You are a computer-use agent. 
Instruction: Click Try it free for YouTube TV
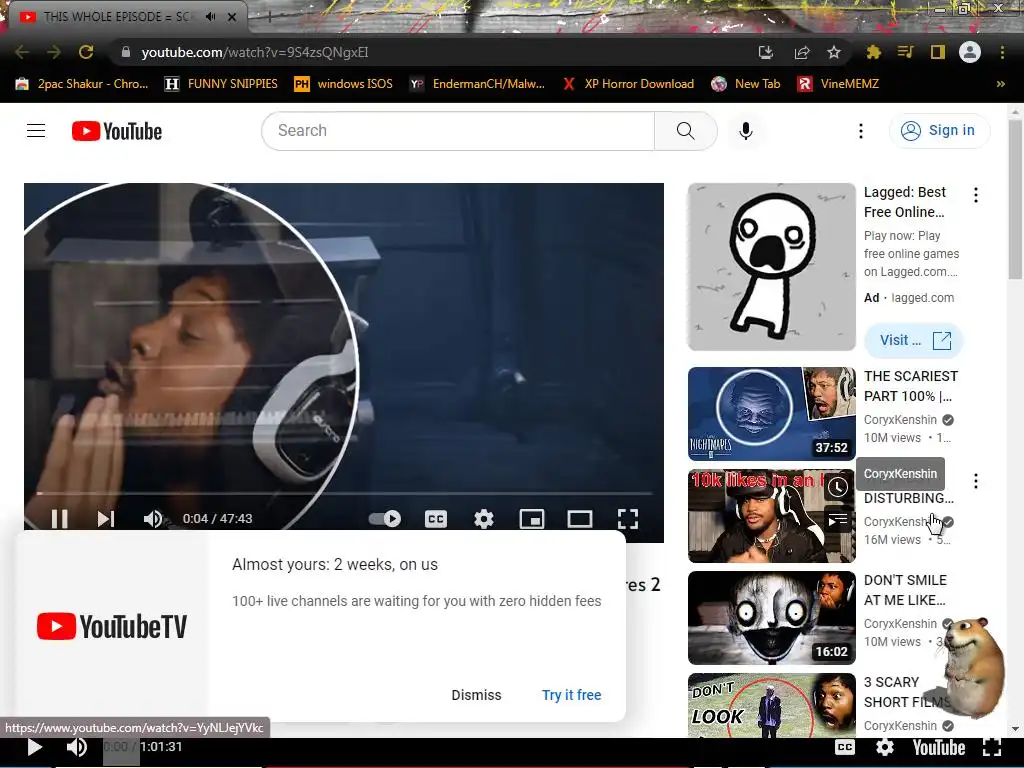tap(571, 695)
